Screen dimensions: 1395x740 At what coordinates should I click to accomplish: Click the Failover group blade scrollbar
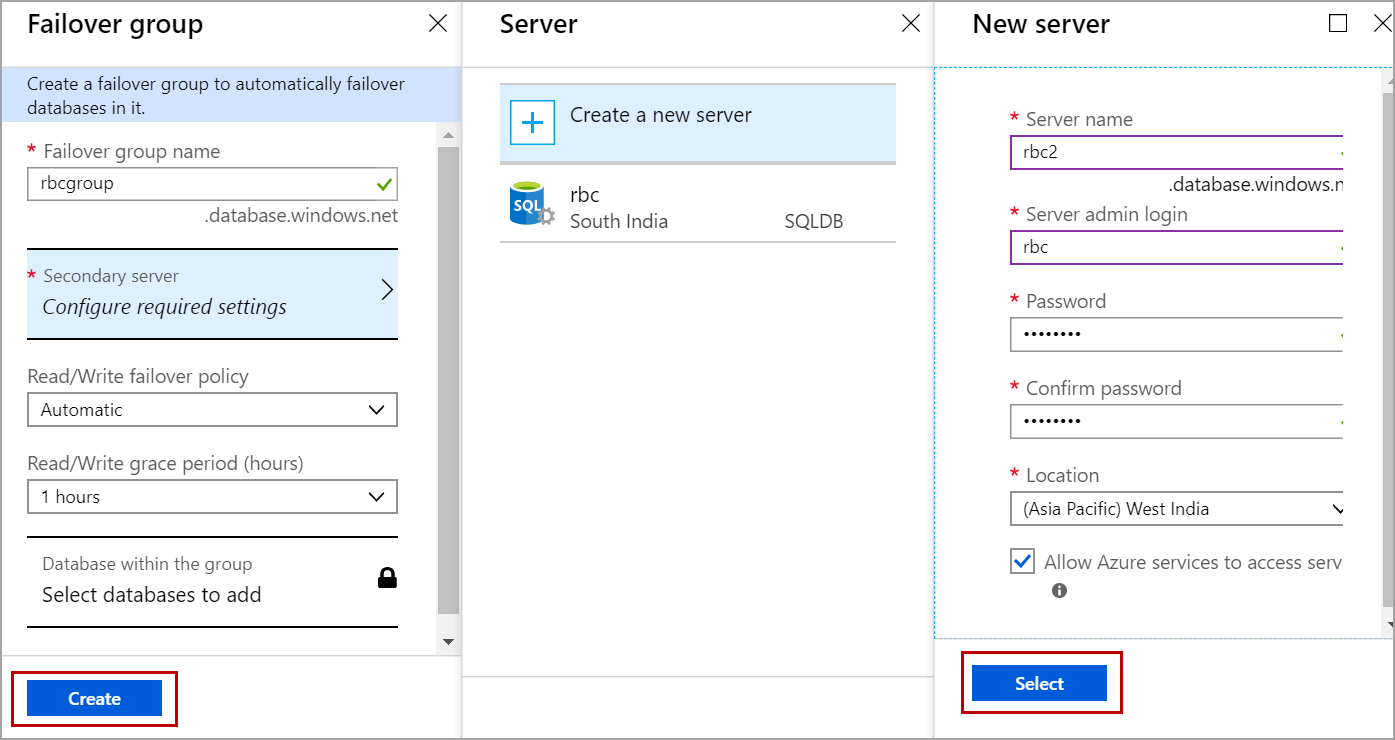click(448, 380)
